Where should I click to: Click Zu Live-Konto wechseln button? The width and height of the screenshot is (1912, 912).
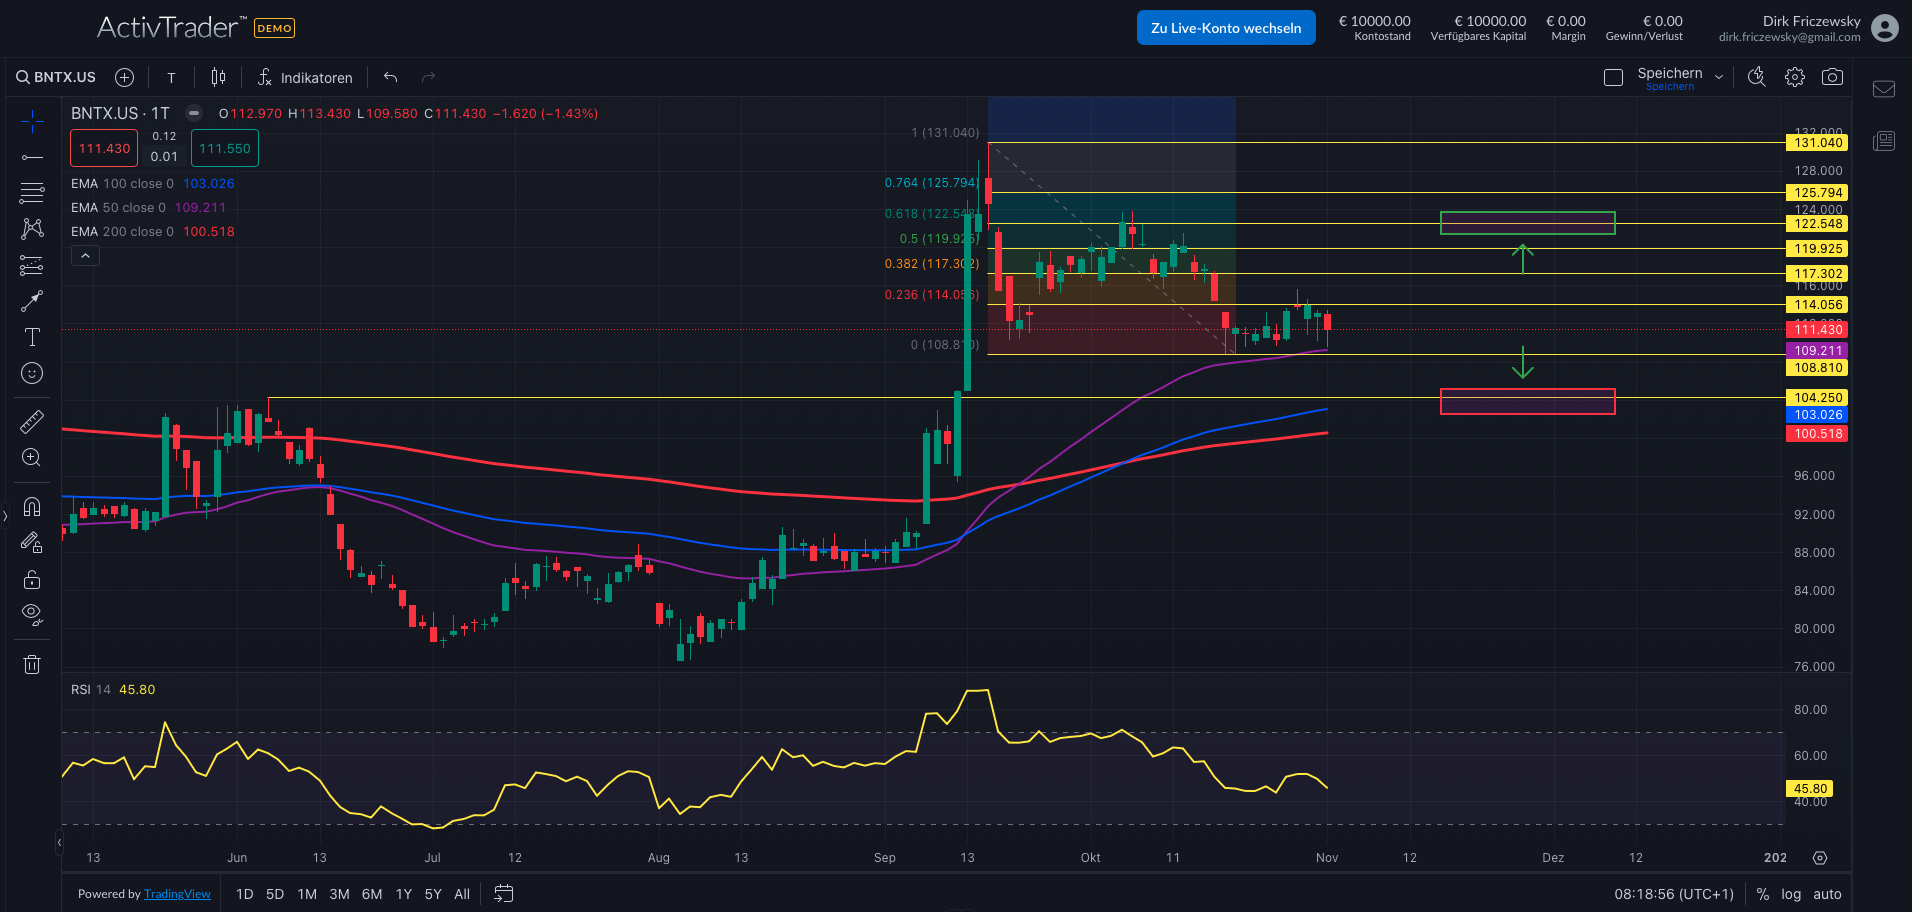(x=1226, y=28)
